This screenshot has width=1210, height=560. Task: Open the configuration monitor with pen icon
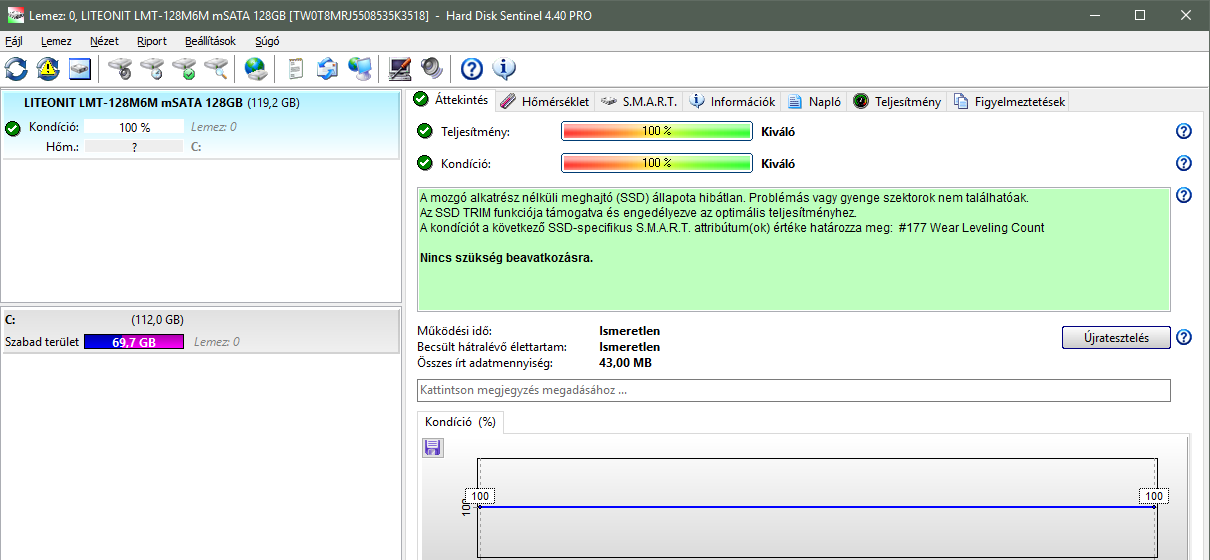(x=400, y=69)
